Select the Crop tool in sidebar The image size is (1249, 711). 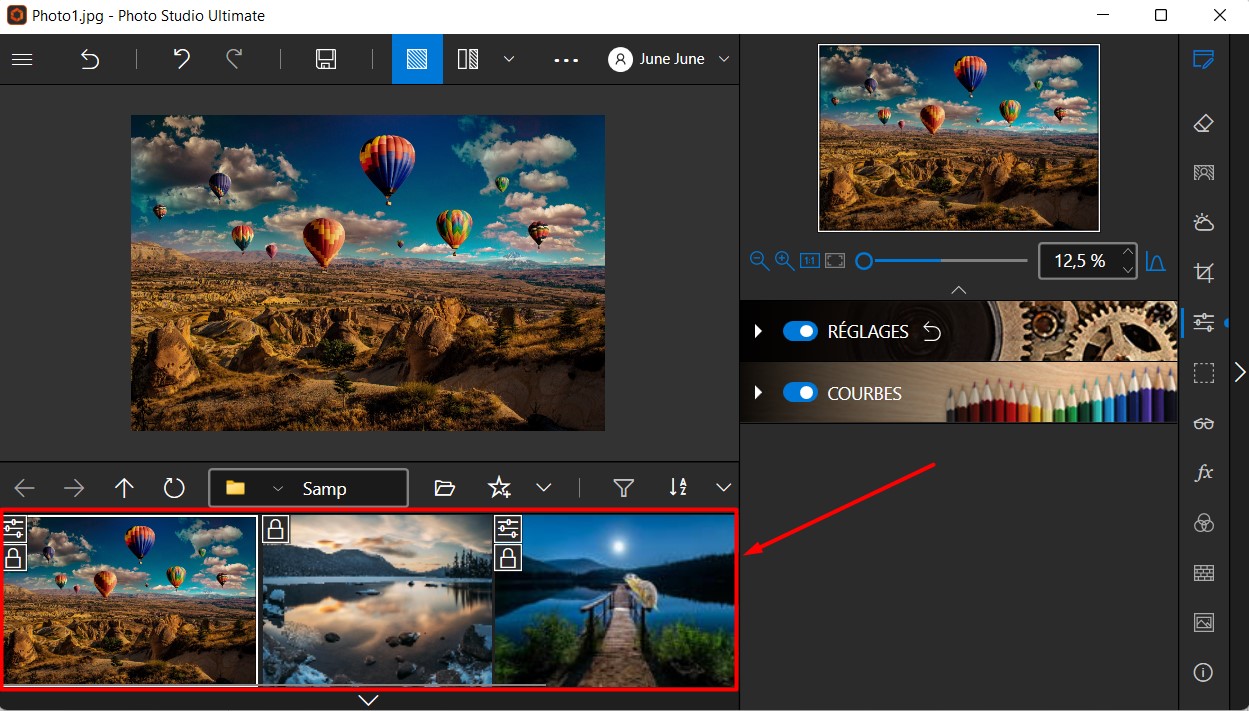tap(1204, 272)
